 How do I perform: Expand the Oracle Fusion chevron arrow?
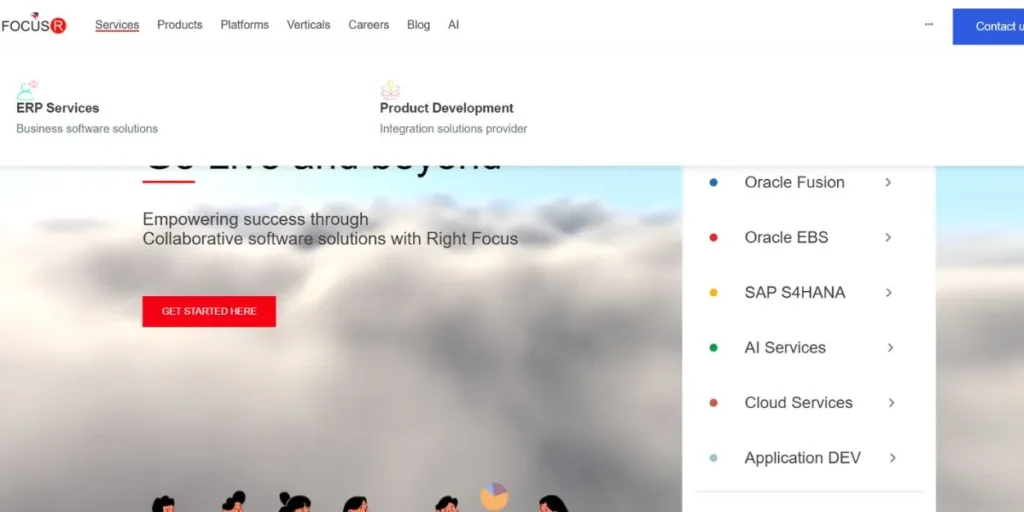pos(888,183)
